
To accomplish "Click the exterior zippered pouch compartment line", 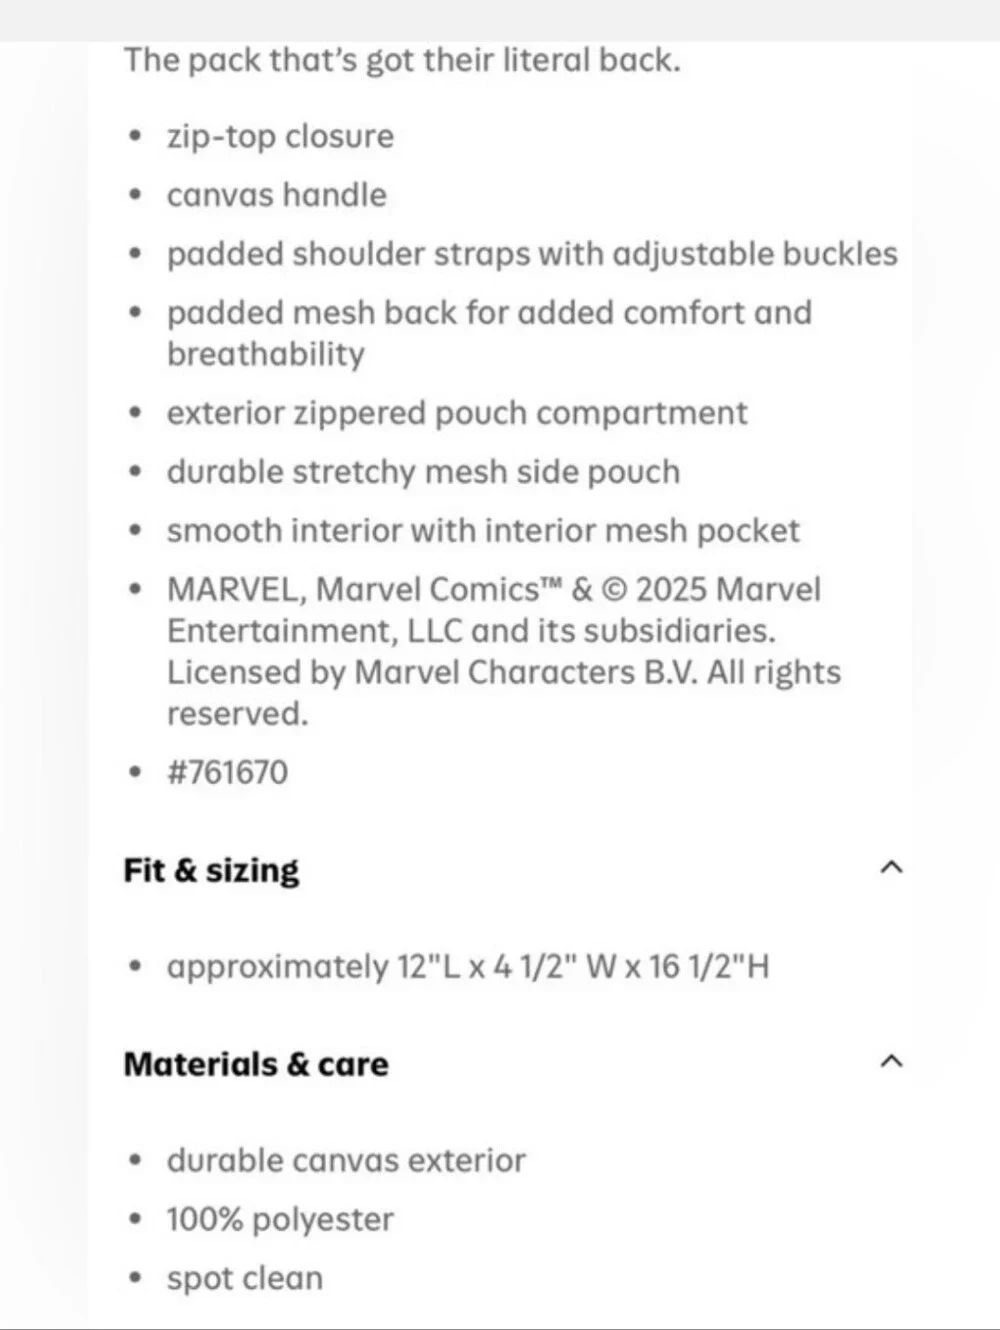I will (457, 413).
